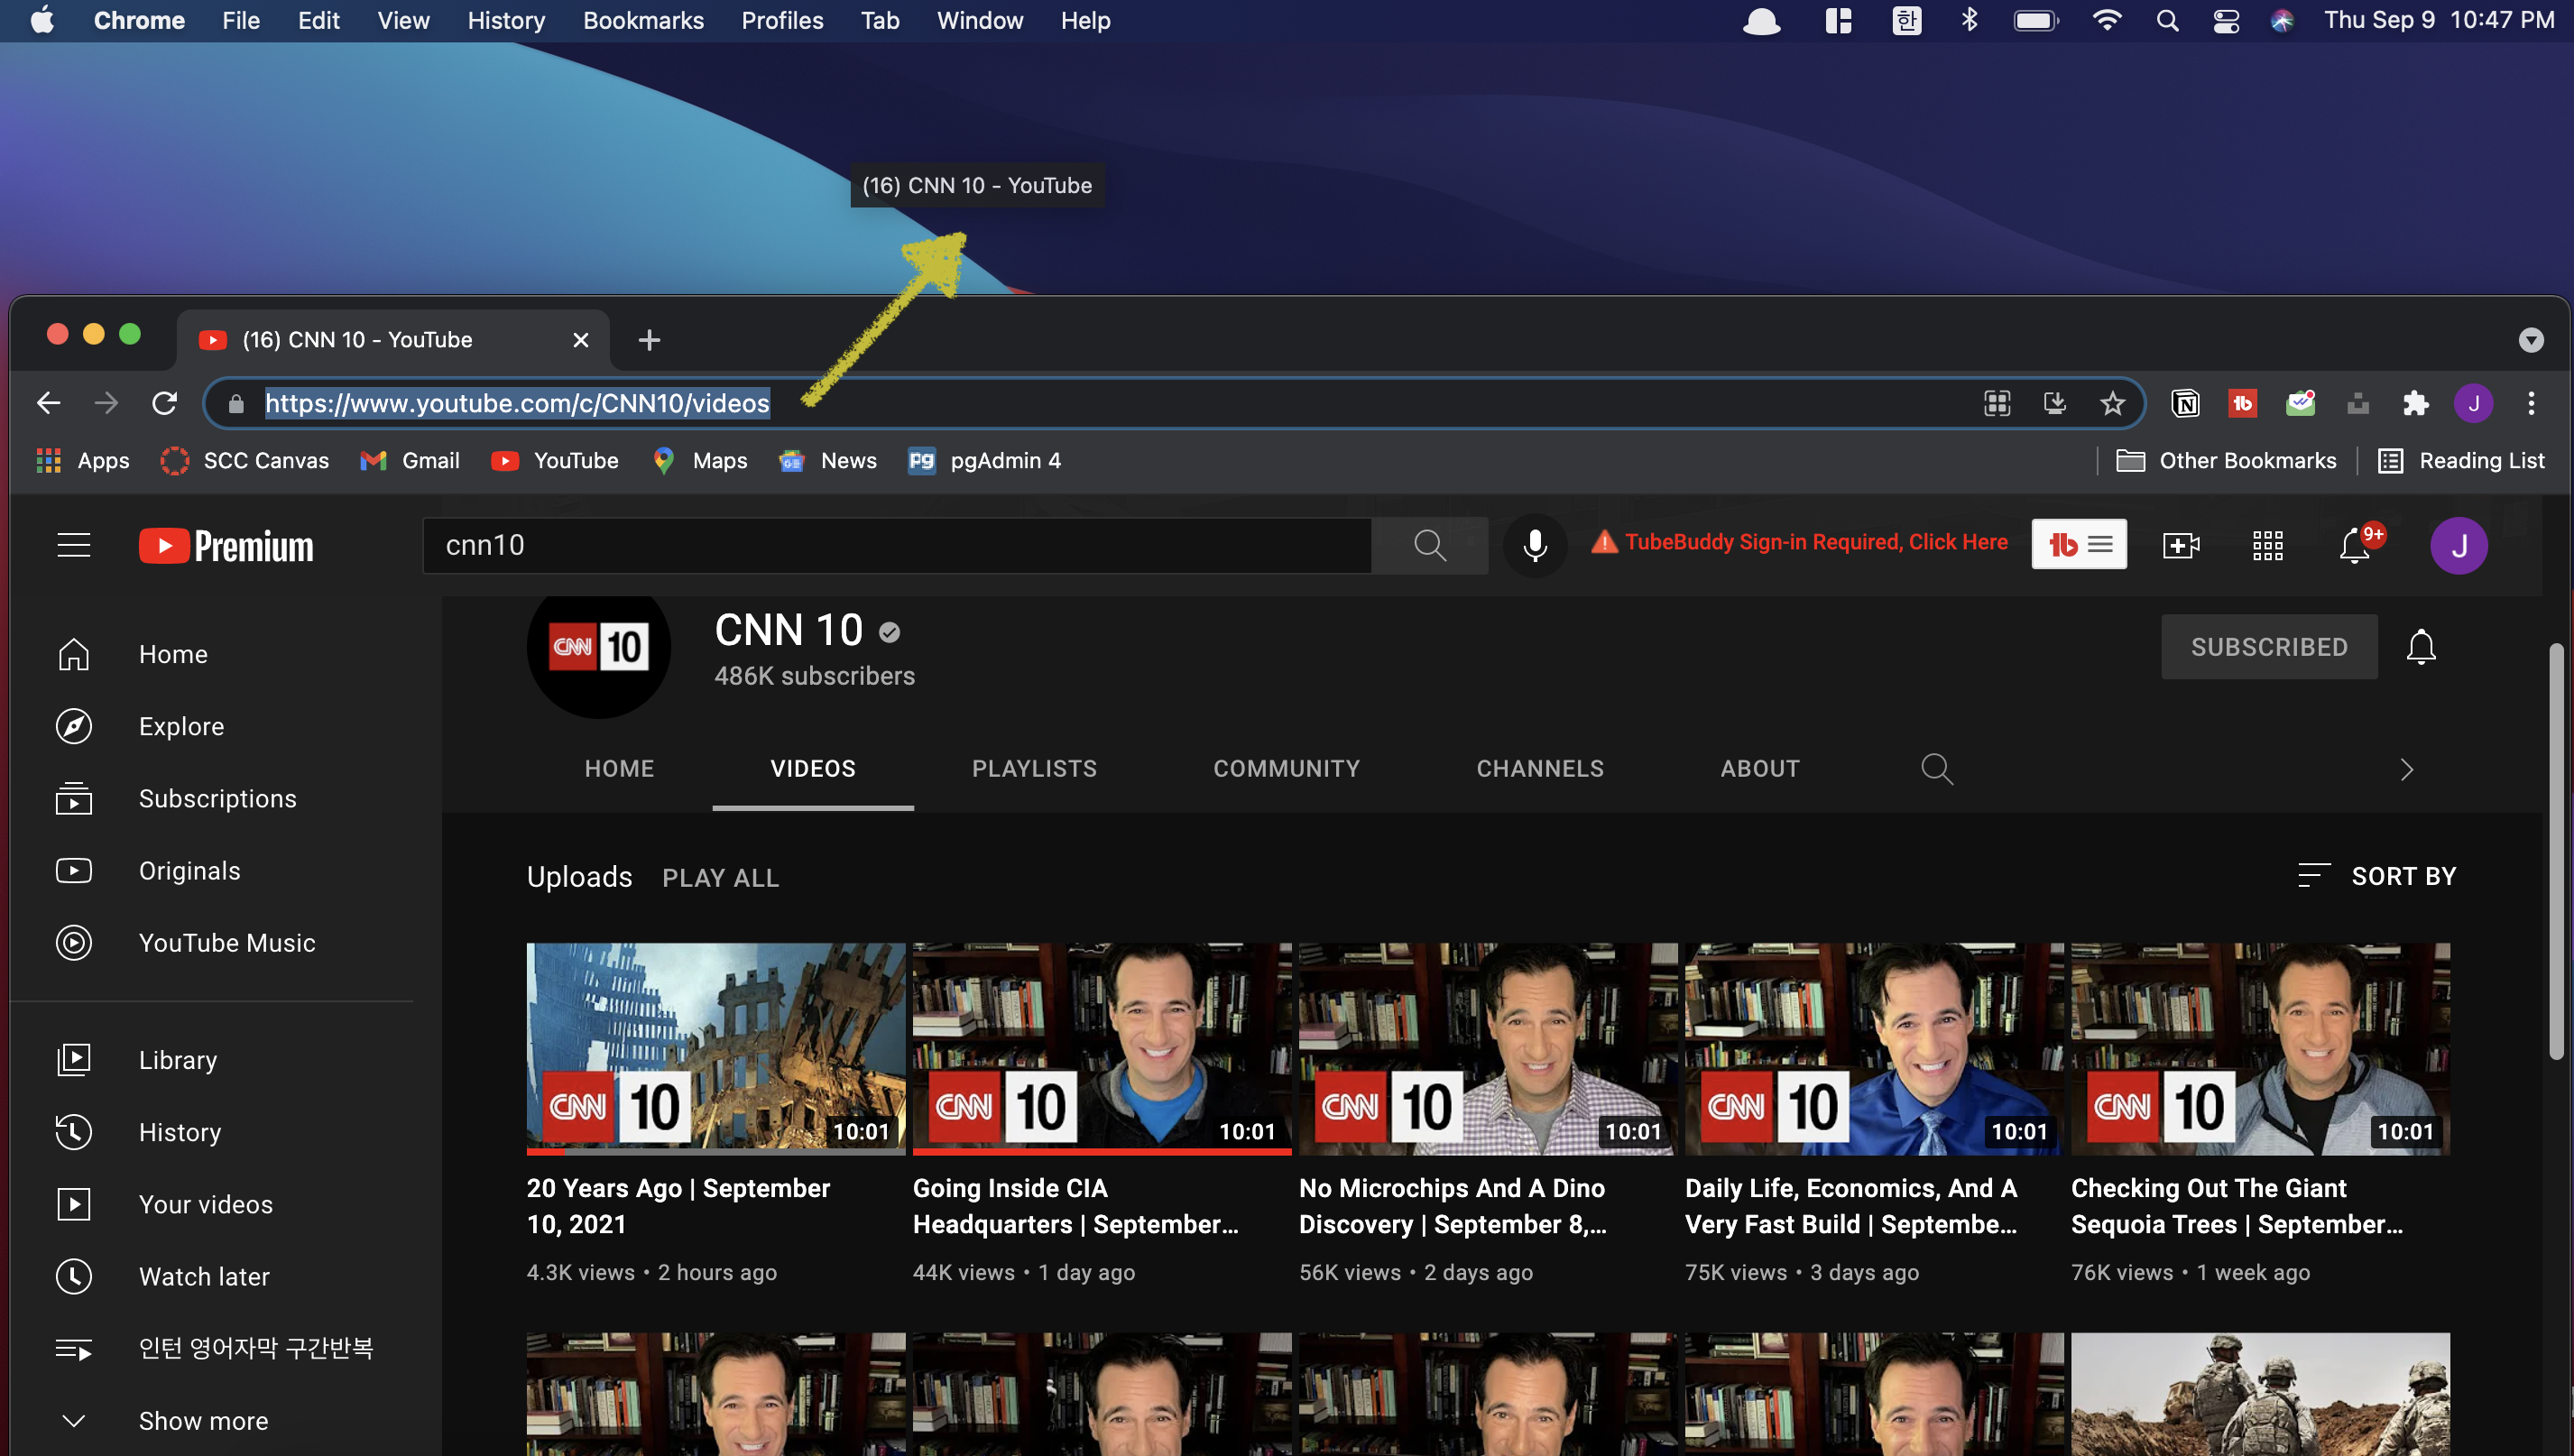Screen dimensions: 2574x1456
Task: Open 'Going Inside CIA Headquarters' video title
Action: 1076,1206
